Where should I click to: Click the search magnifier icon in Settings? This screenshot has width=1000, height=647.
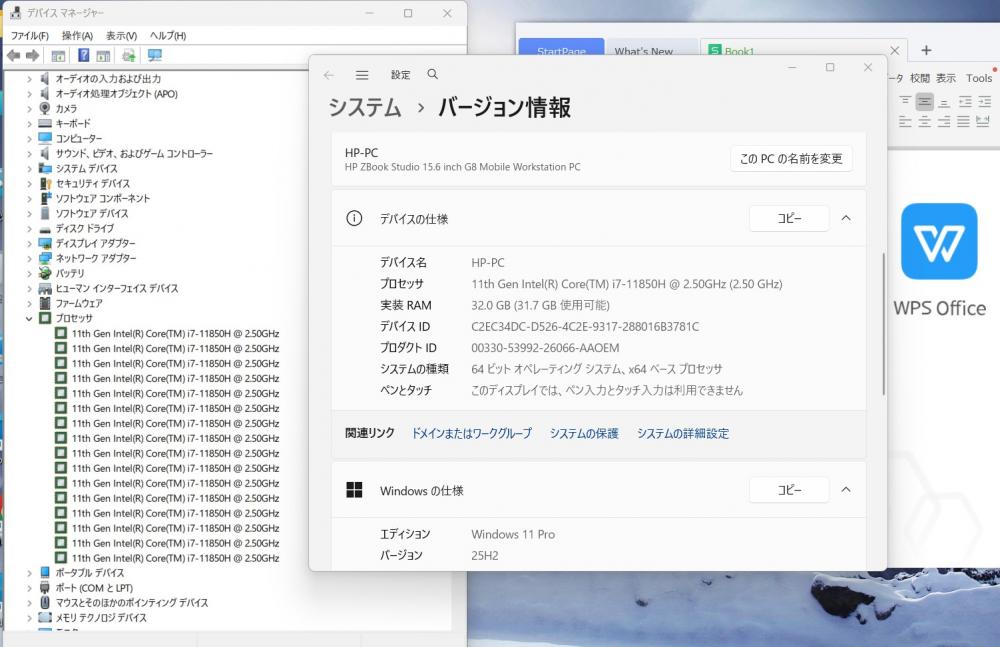(x=432, y=74)
